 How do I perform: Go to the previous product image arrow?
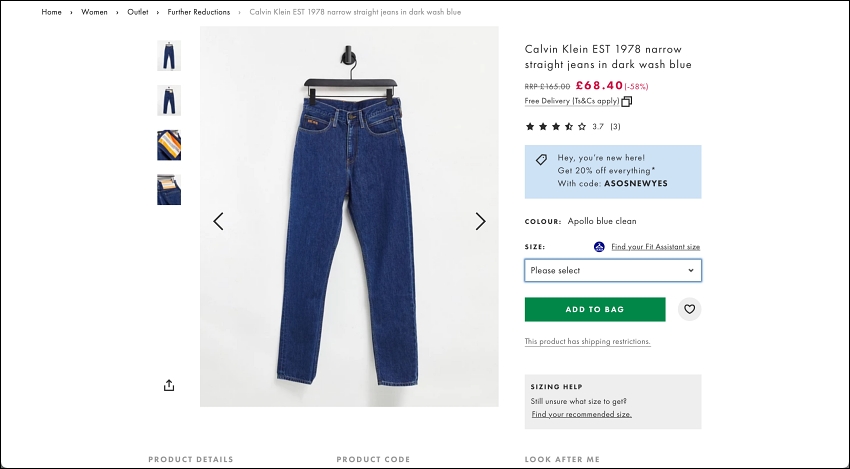[x=218, y=221]
